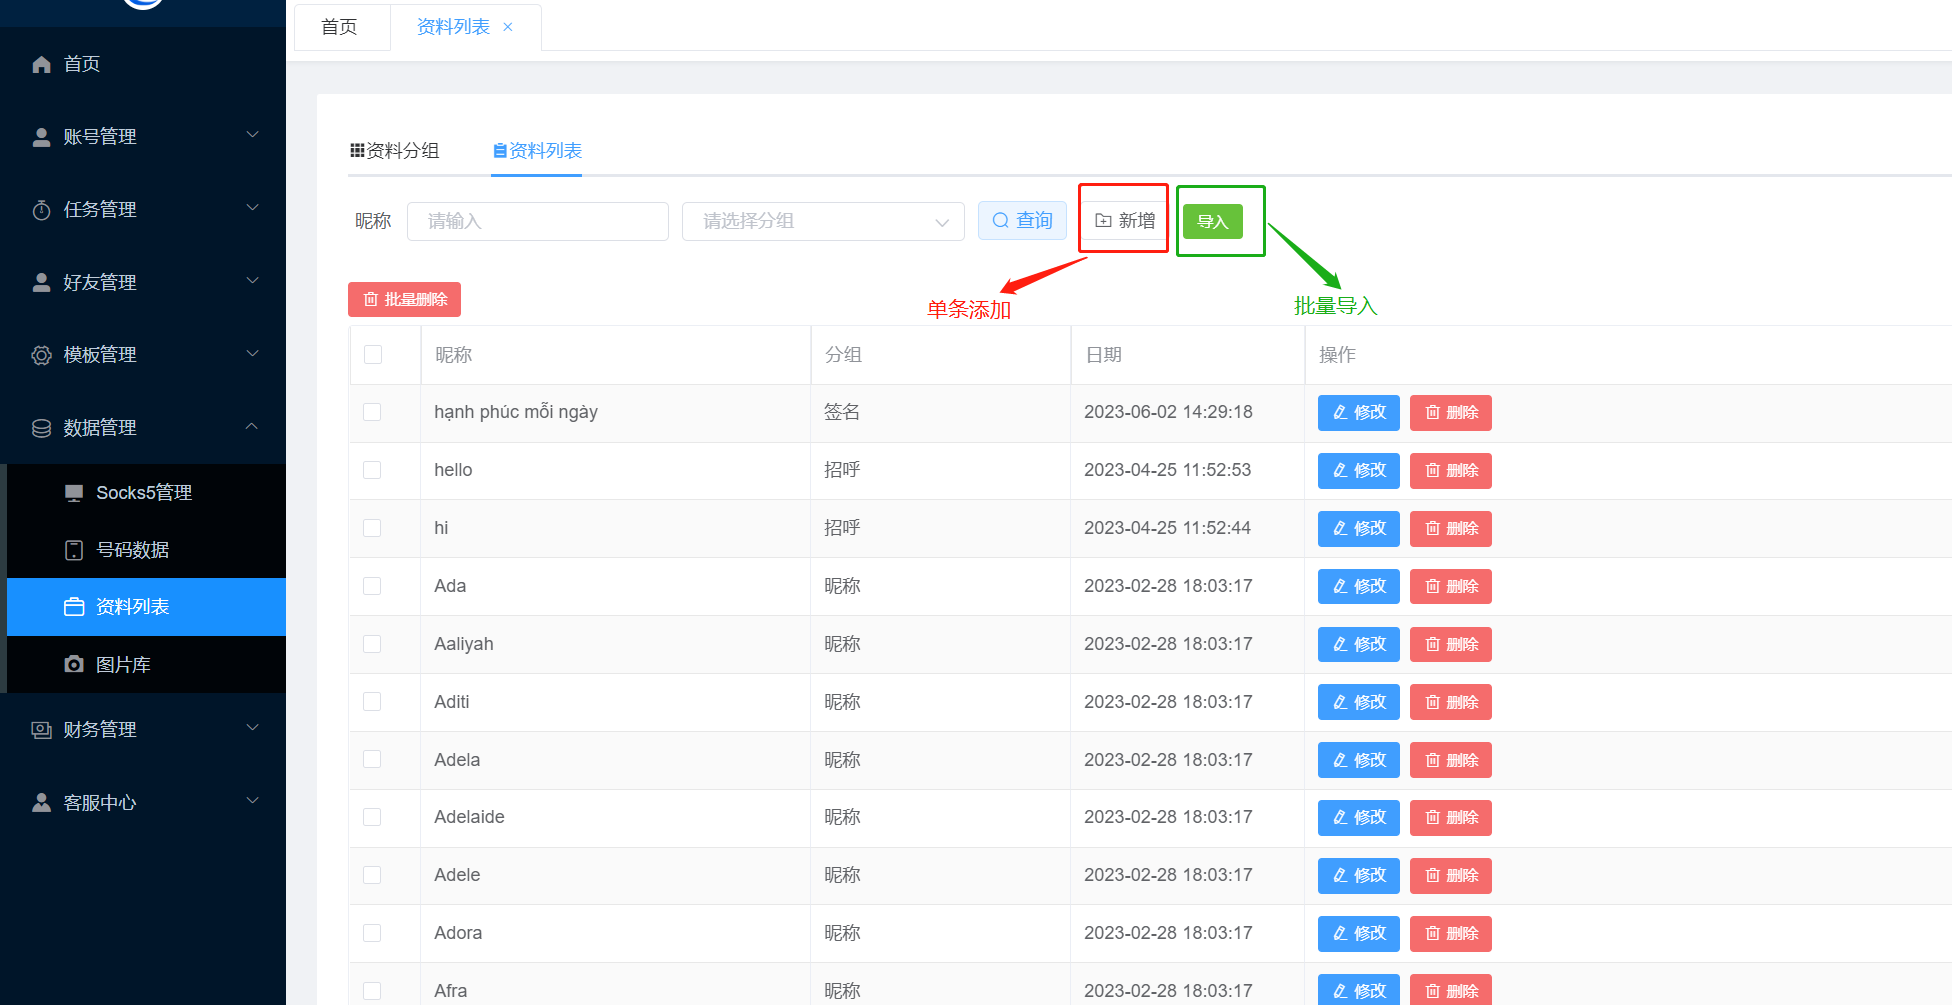The width and height of the screenshot is (1952, 1005).
Task: Check the checkbox for hello row
Action: pos(372,470)
